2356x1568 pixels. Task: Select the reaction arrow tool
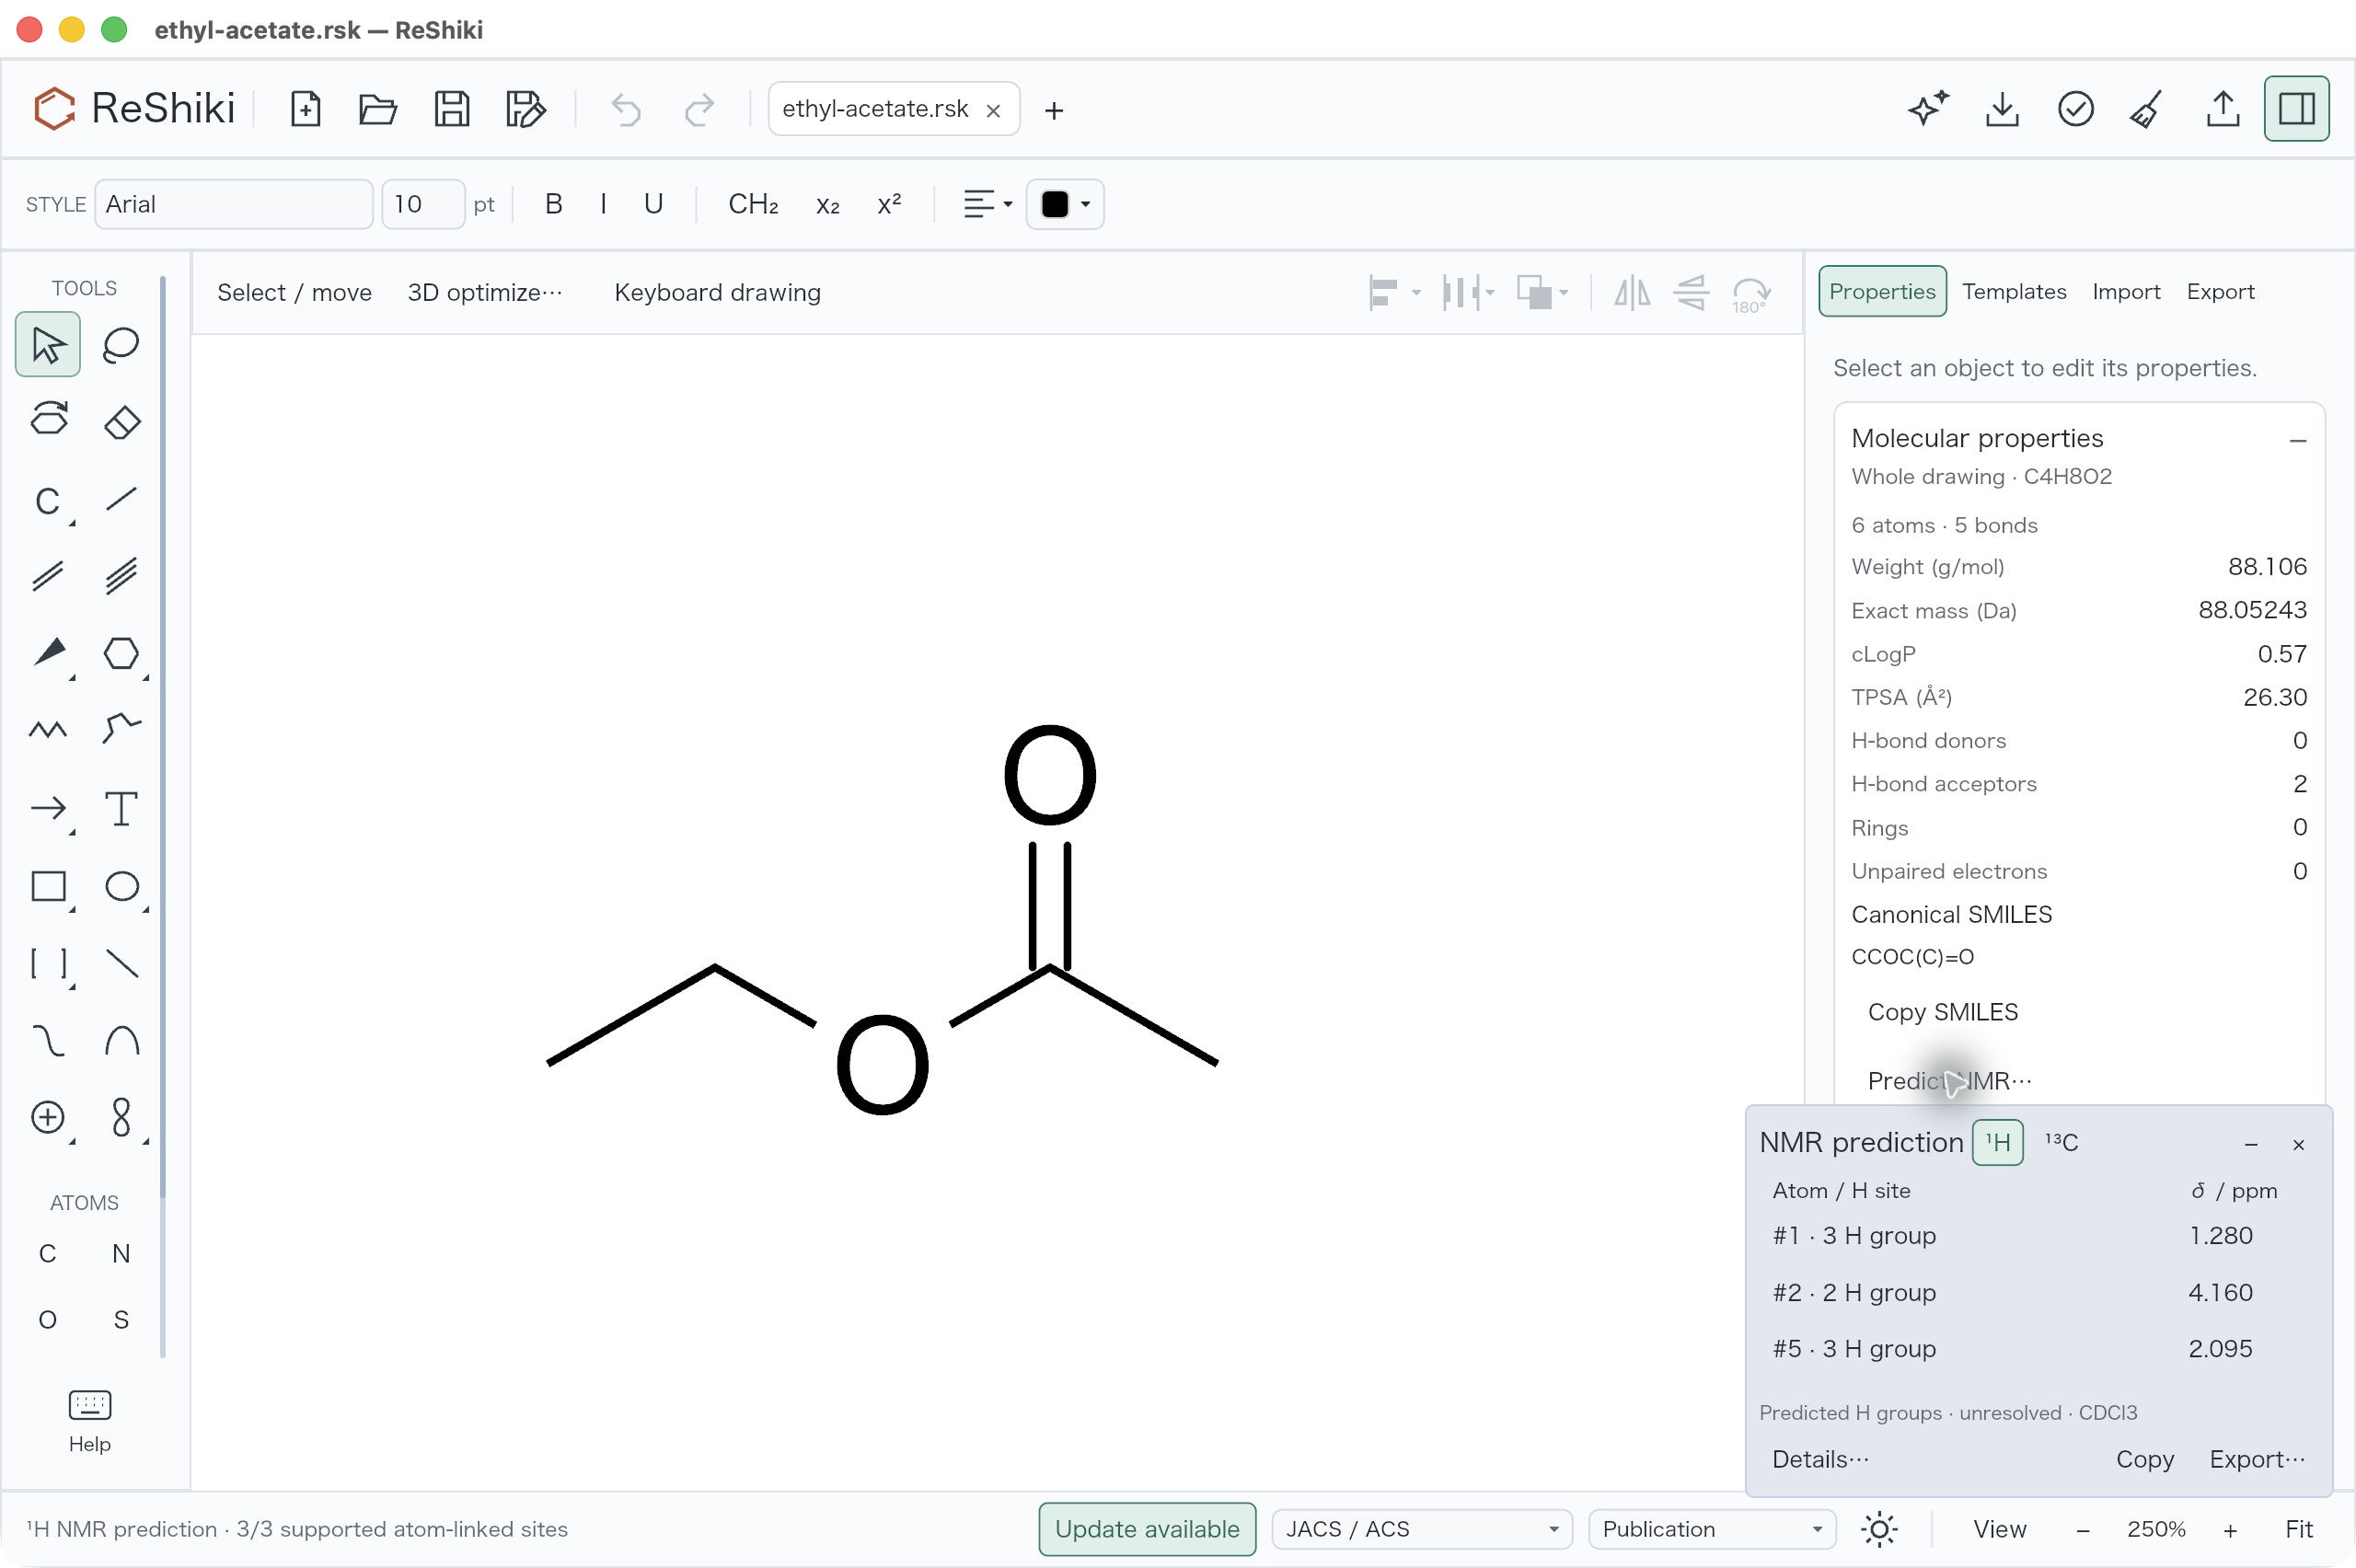[x=47, y=808]
